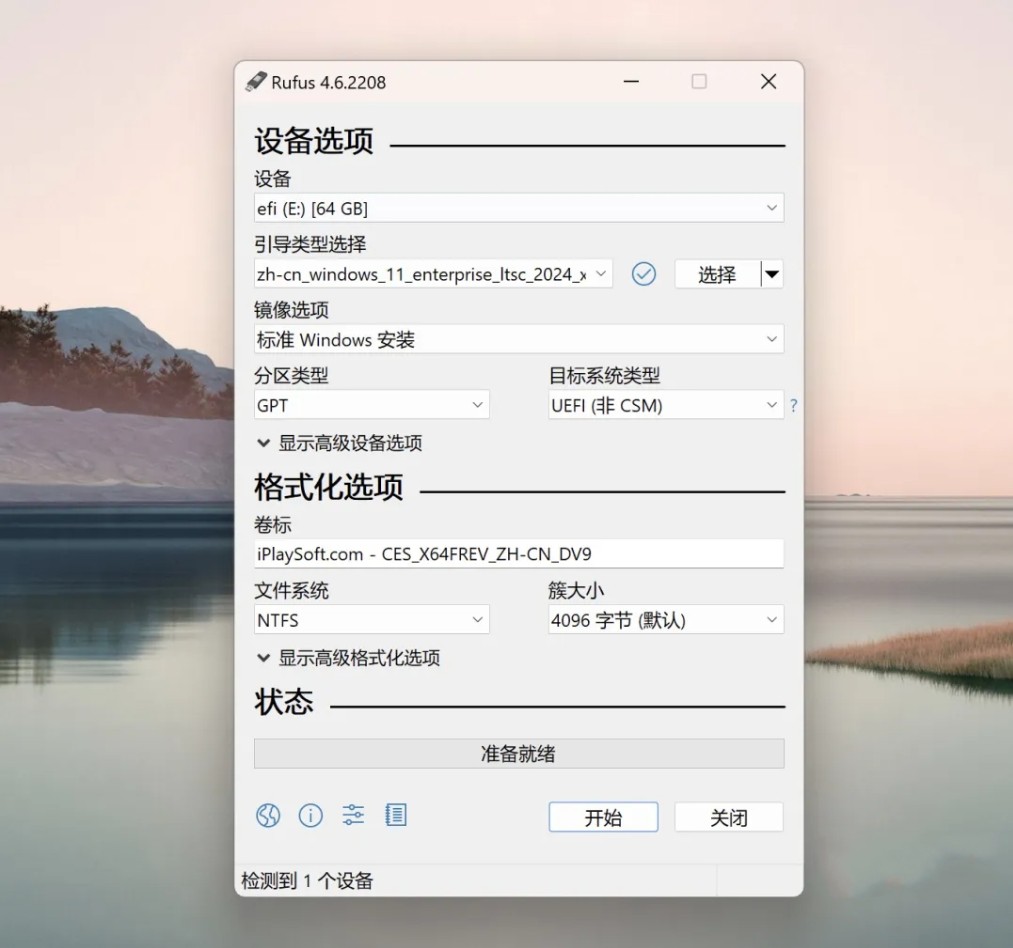
Task: Click the volume label field iPlaySoft.com
Action: (519, 554)
